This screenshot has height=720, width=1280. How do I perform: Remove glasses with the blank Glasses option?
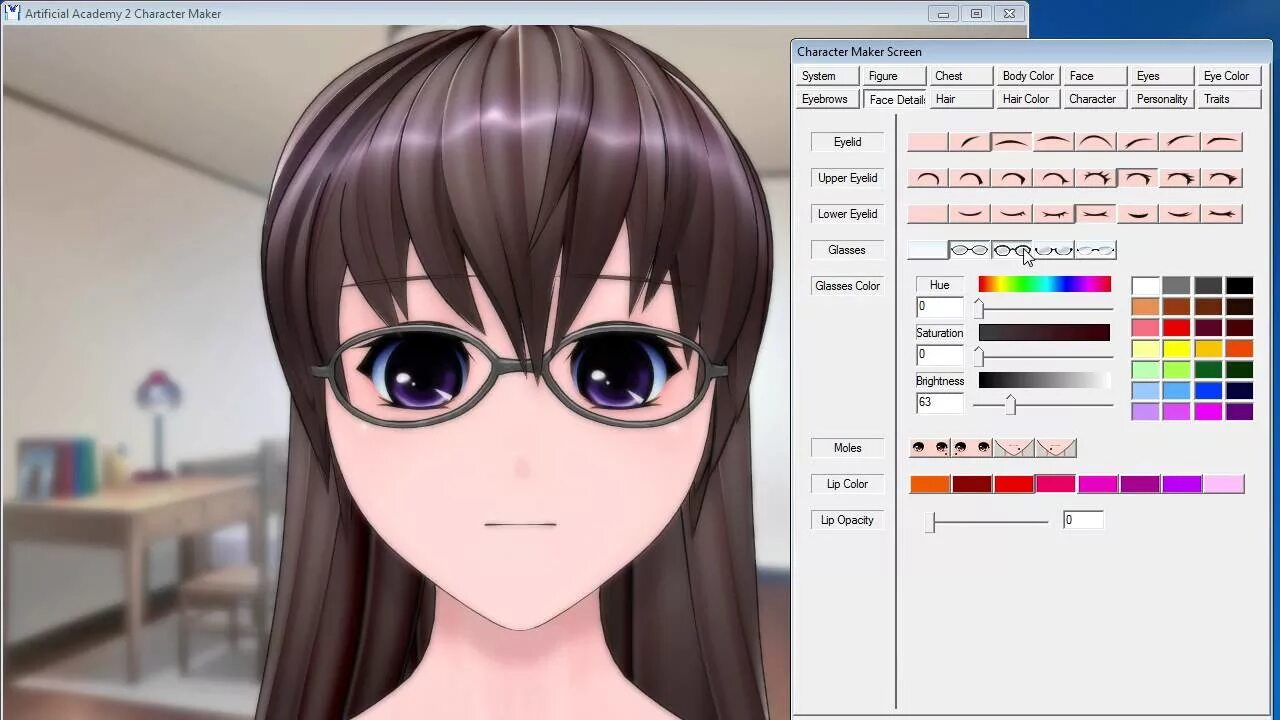tap(927, 250)
